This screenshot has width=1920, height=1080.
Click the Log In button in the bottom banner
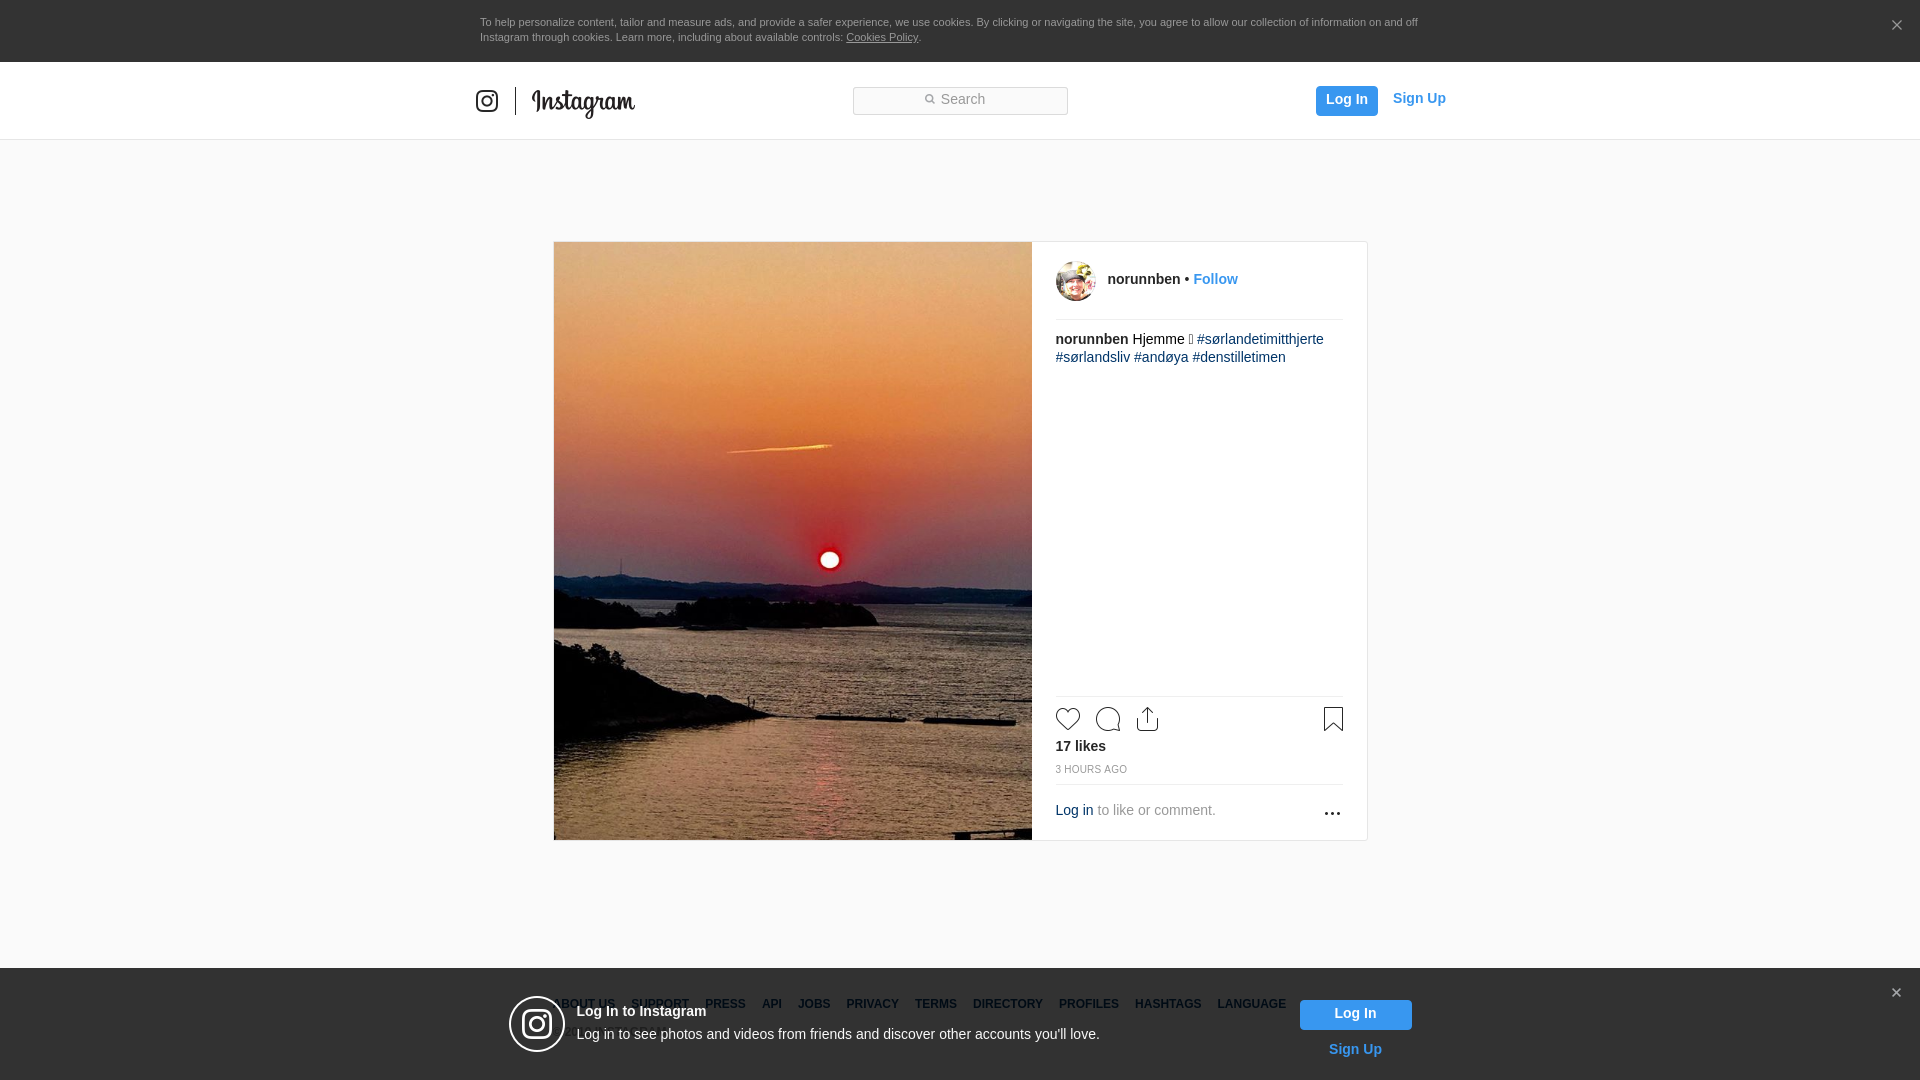click(x=1355, y=1014)
